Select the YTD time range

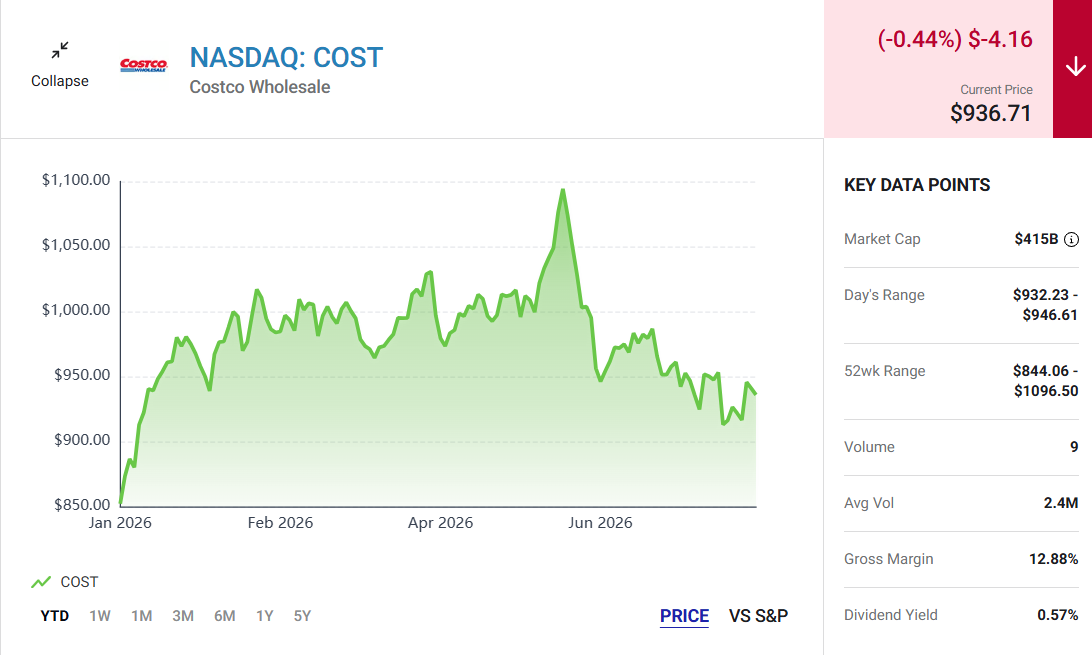(54, 616)
